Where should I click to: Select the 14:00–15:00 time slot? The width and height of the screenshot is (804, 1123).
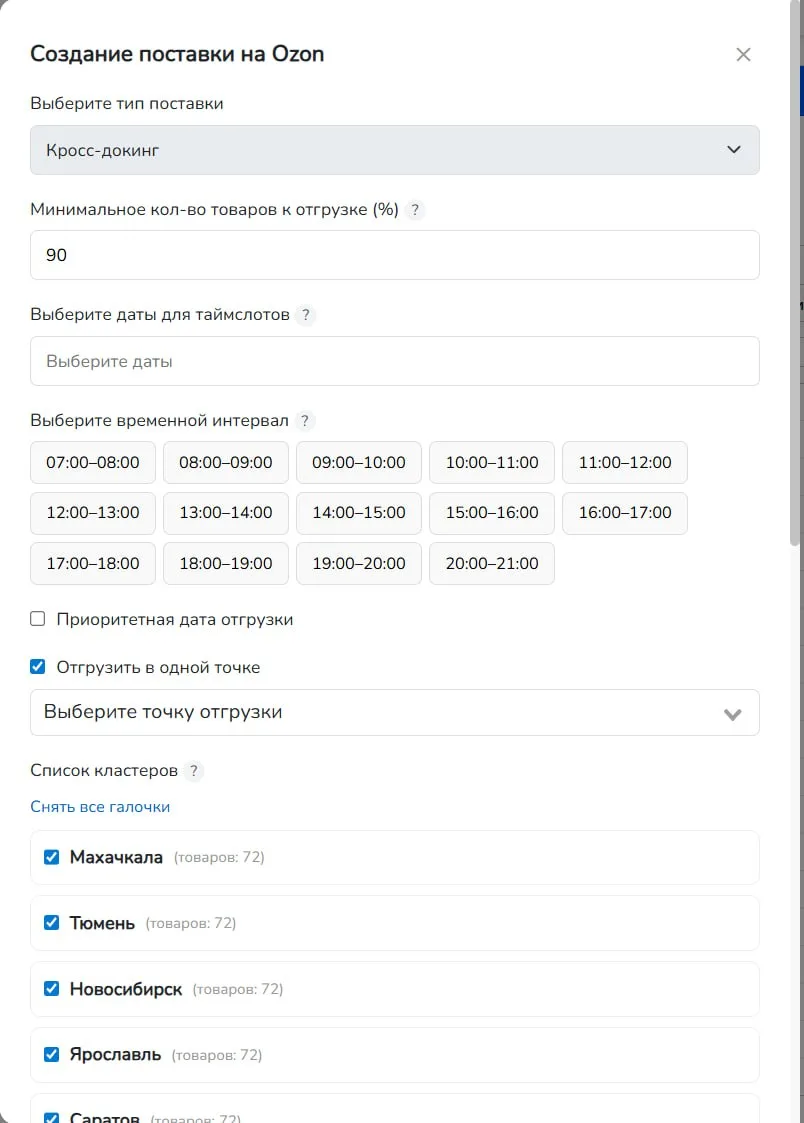(359, 513)
